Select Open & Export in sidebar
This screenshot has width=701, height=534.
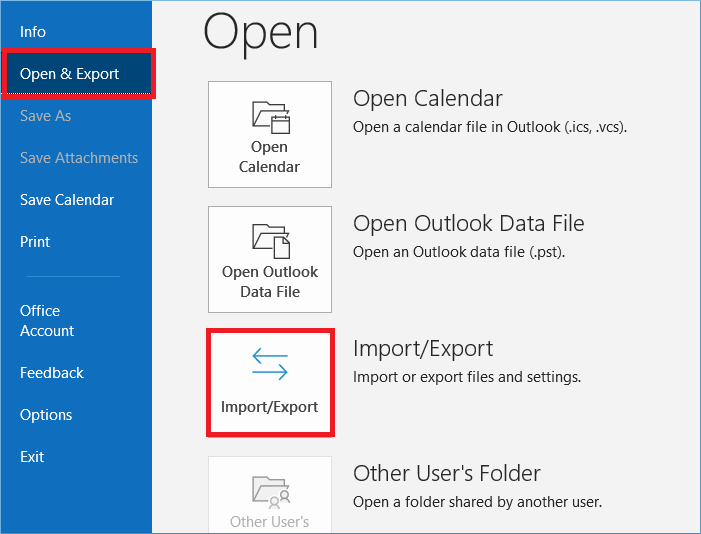point(78,74)
